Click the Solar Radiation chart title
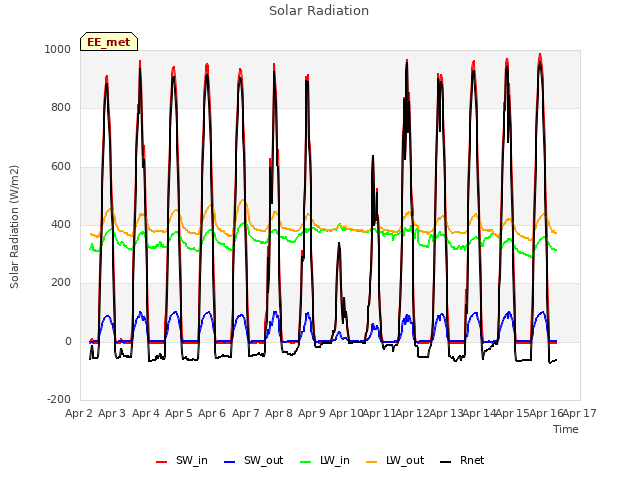This screenshot has height=480, width=640. [319, 11]
